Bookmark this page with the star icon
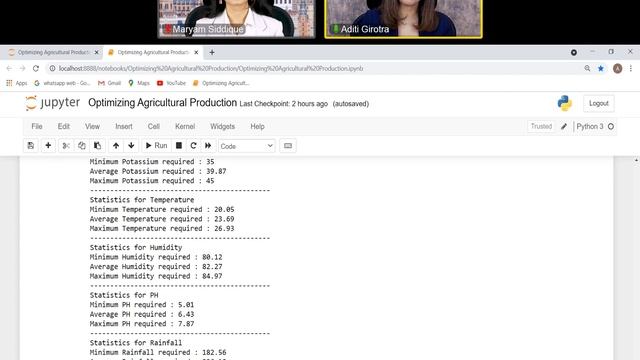The height and width of the screenshot is (360, 640). [x=601, y=69]
